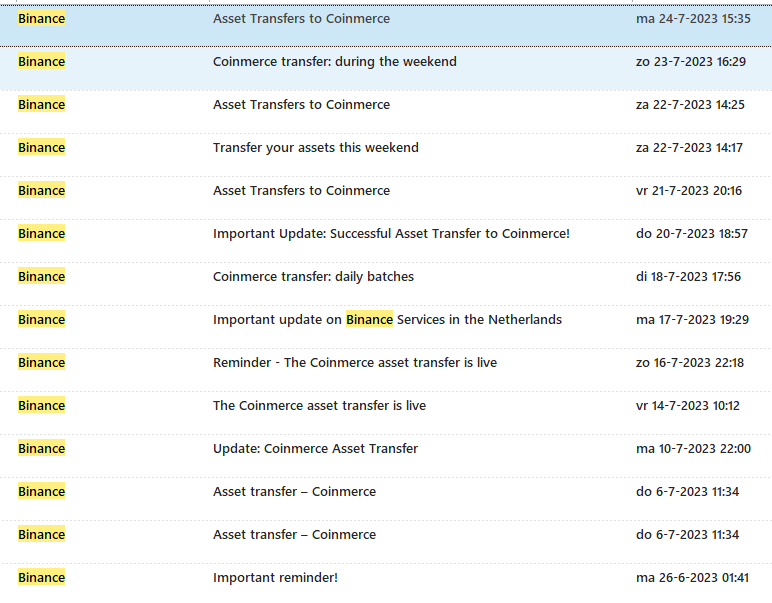Select 'Asset Transfers to Coinmerce' from 24-7-2023
Screen dimensions: 772x603
coord(301,19)
